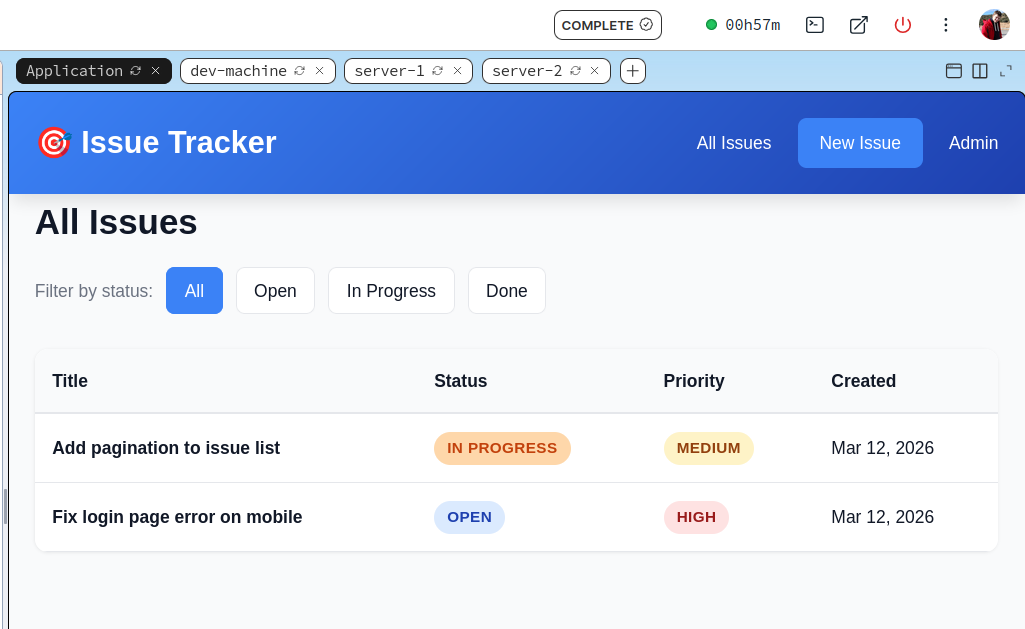Select the All status filter
This screenshot has height=629, width=1025.
pos(194,290)
